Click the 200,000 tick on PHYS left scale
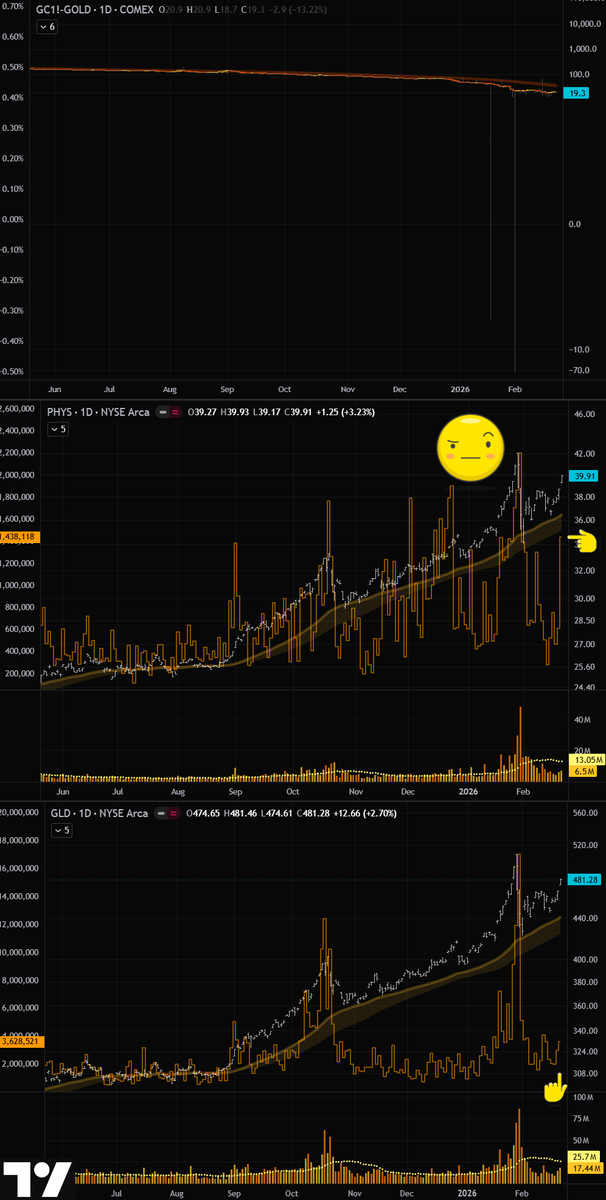 pyautogui.click(x=21, y=673)
